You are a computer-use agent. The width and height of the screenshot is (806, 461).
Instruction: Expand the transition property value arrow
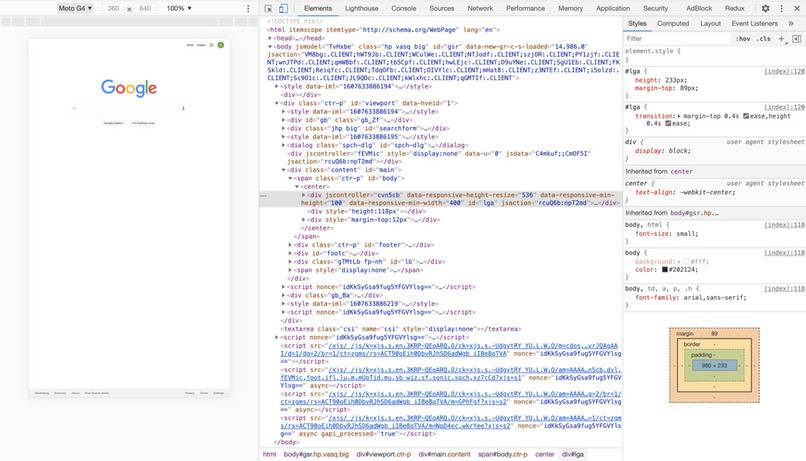679,116
